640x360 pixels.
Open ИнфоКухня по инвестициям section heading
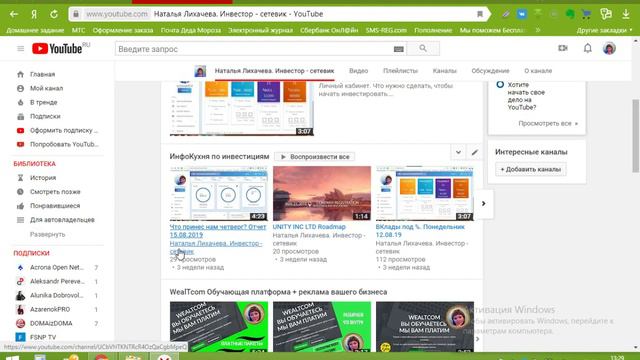pos(219,156)
